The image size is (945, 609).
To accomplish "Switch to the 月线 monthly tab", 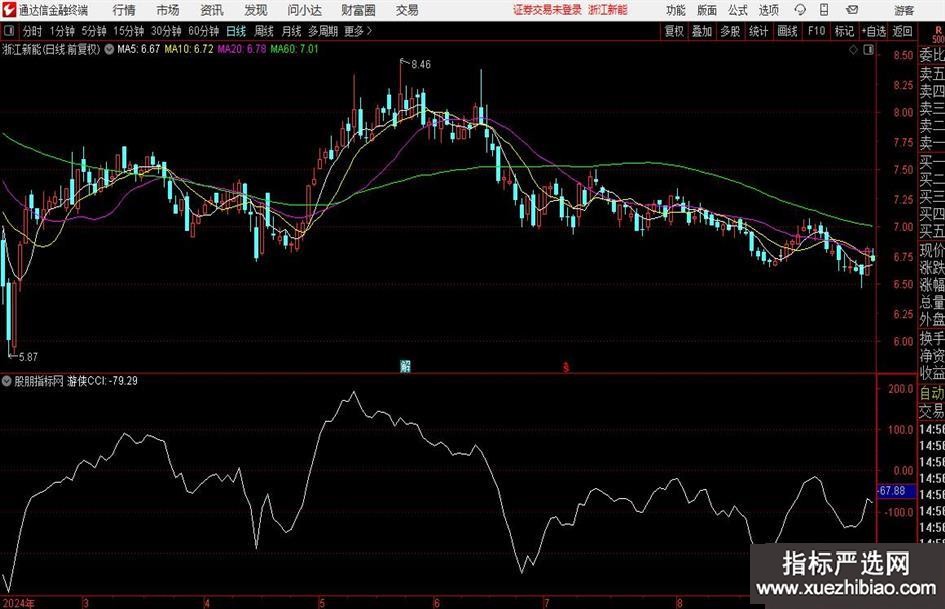I will pyautogui.click(x=291, y=31).
